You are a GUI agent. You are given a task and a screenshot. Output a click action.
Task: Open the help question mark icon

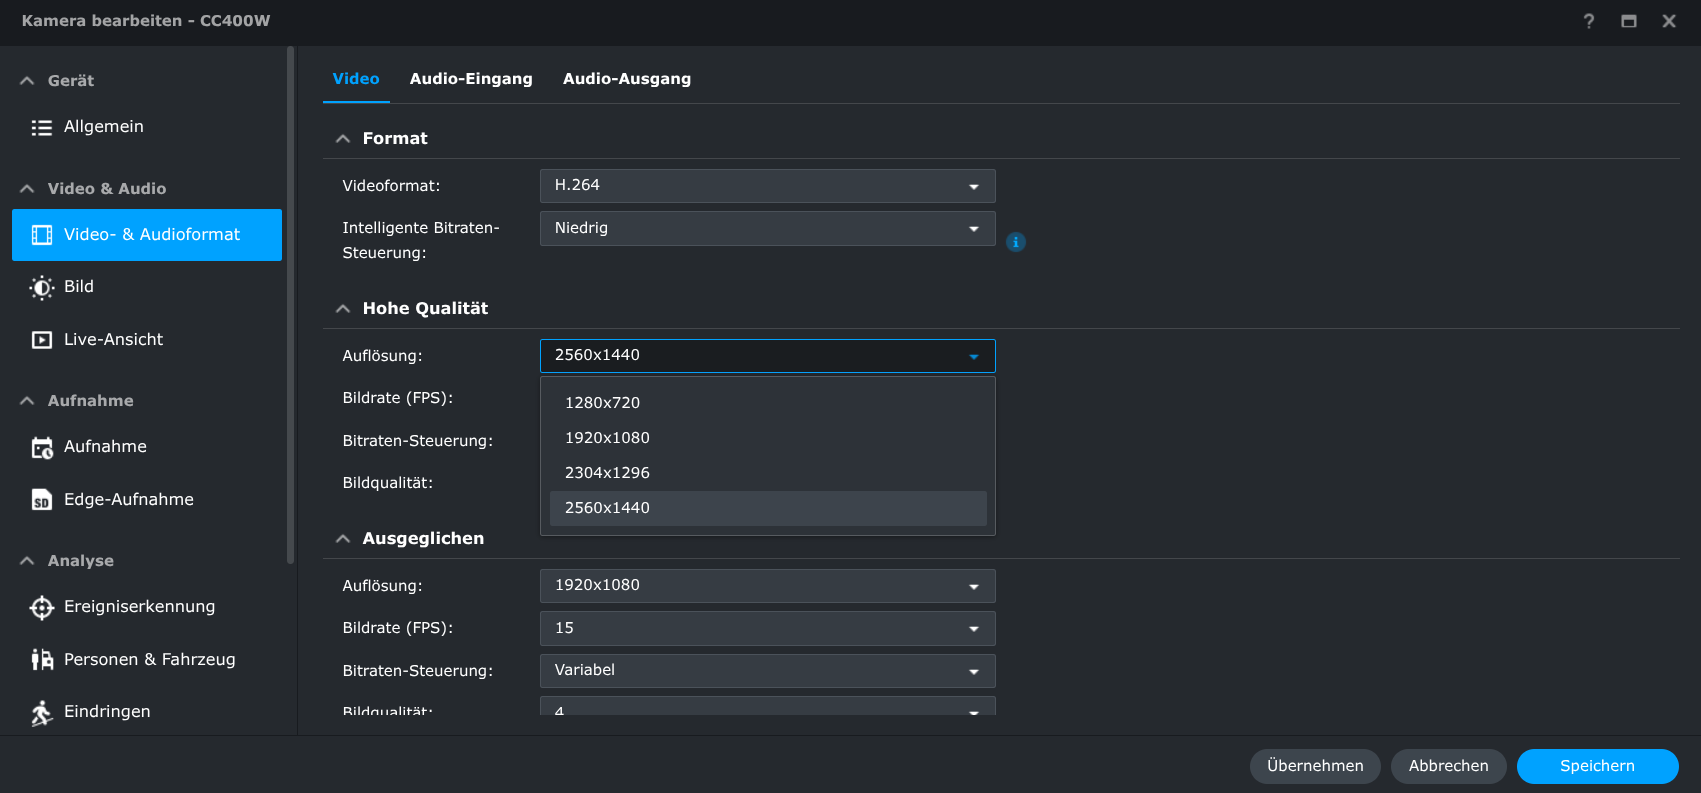[1588, 21]
